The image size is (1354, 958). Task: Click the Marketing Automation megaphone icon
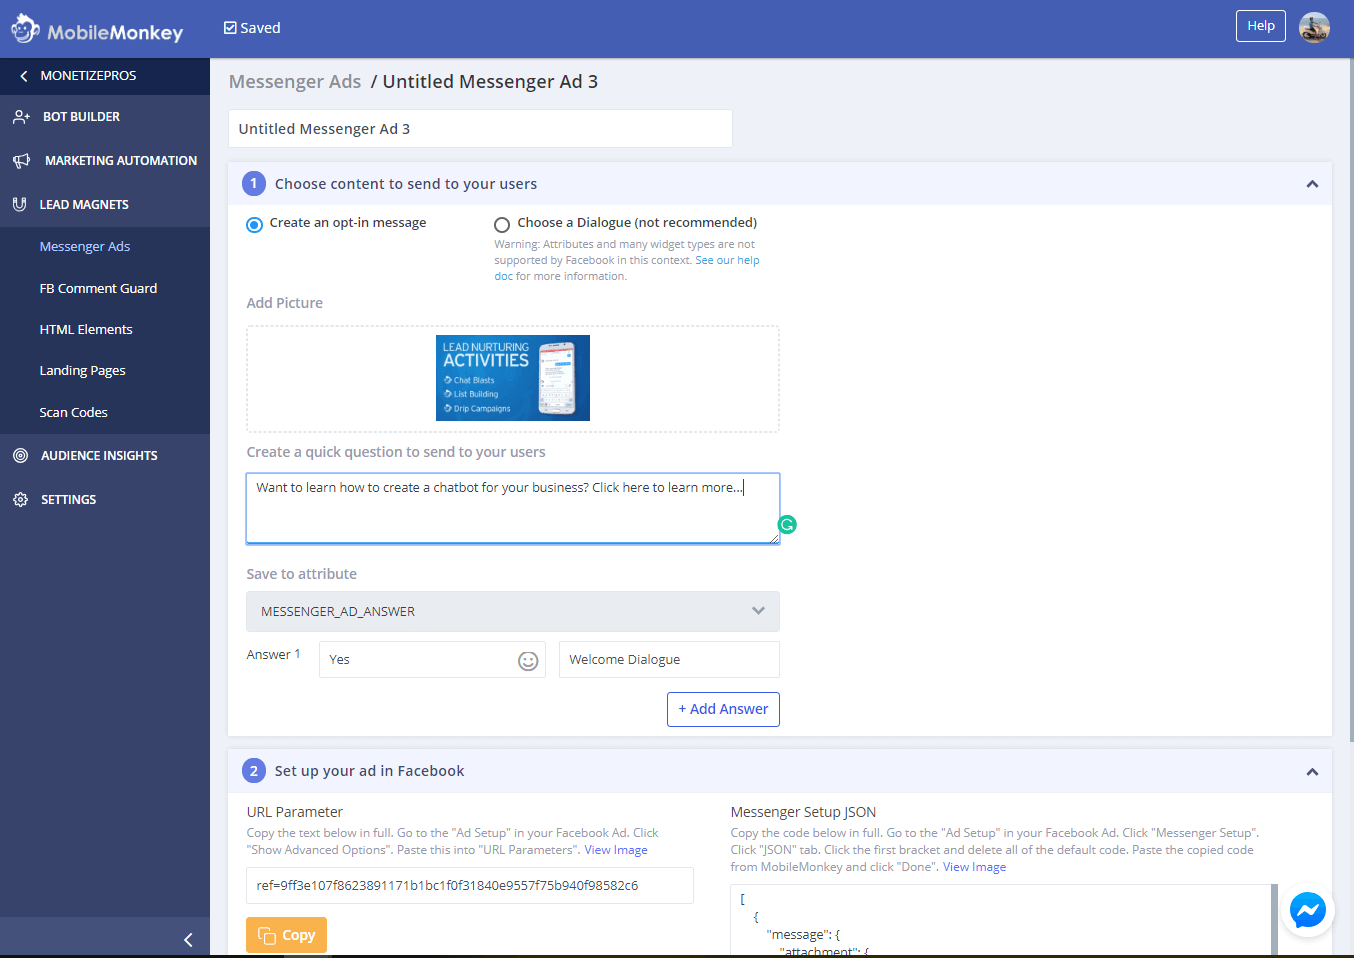pyautogui.click(x=21, y=161)
